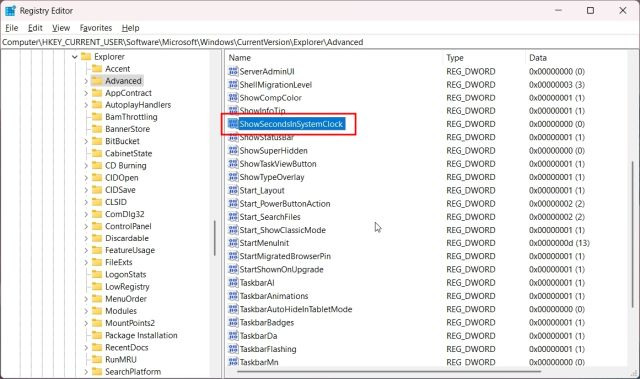Click the StartMenuInit DWORD value icon

233,243
